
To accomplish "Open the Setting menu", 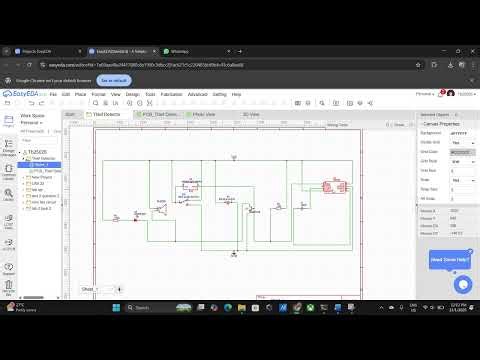I will click(219, 94).
